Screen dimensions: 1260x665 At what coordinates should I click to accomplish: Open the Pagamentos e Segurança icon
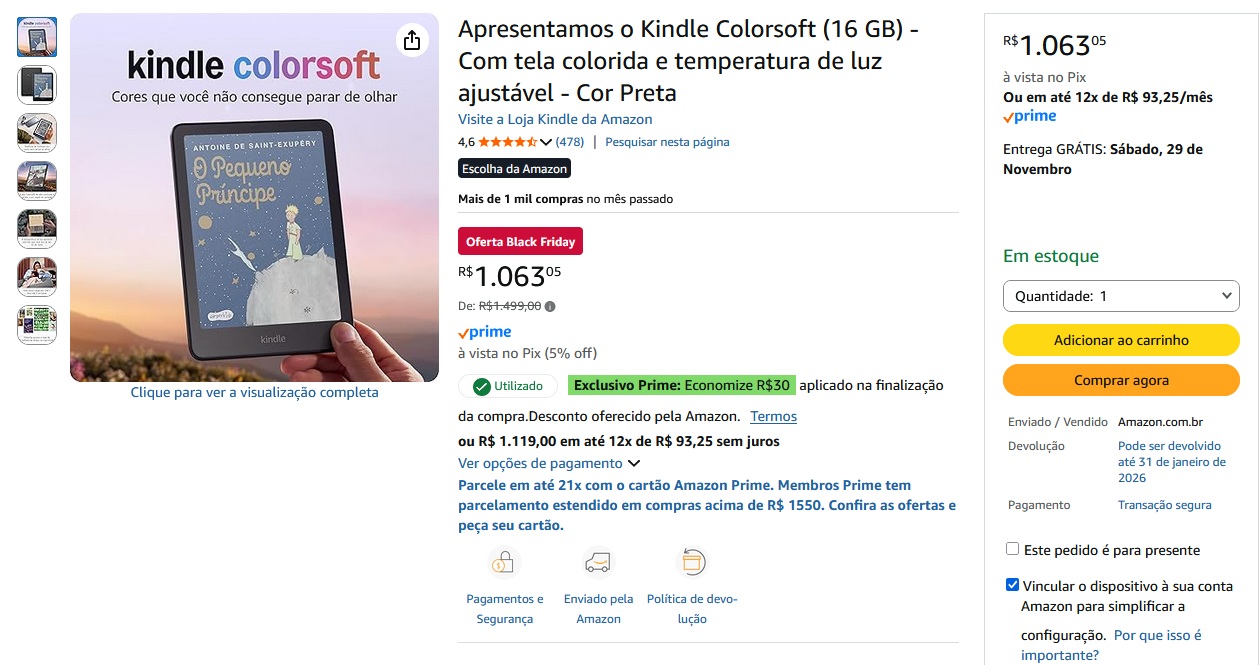point(504,562)
